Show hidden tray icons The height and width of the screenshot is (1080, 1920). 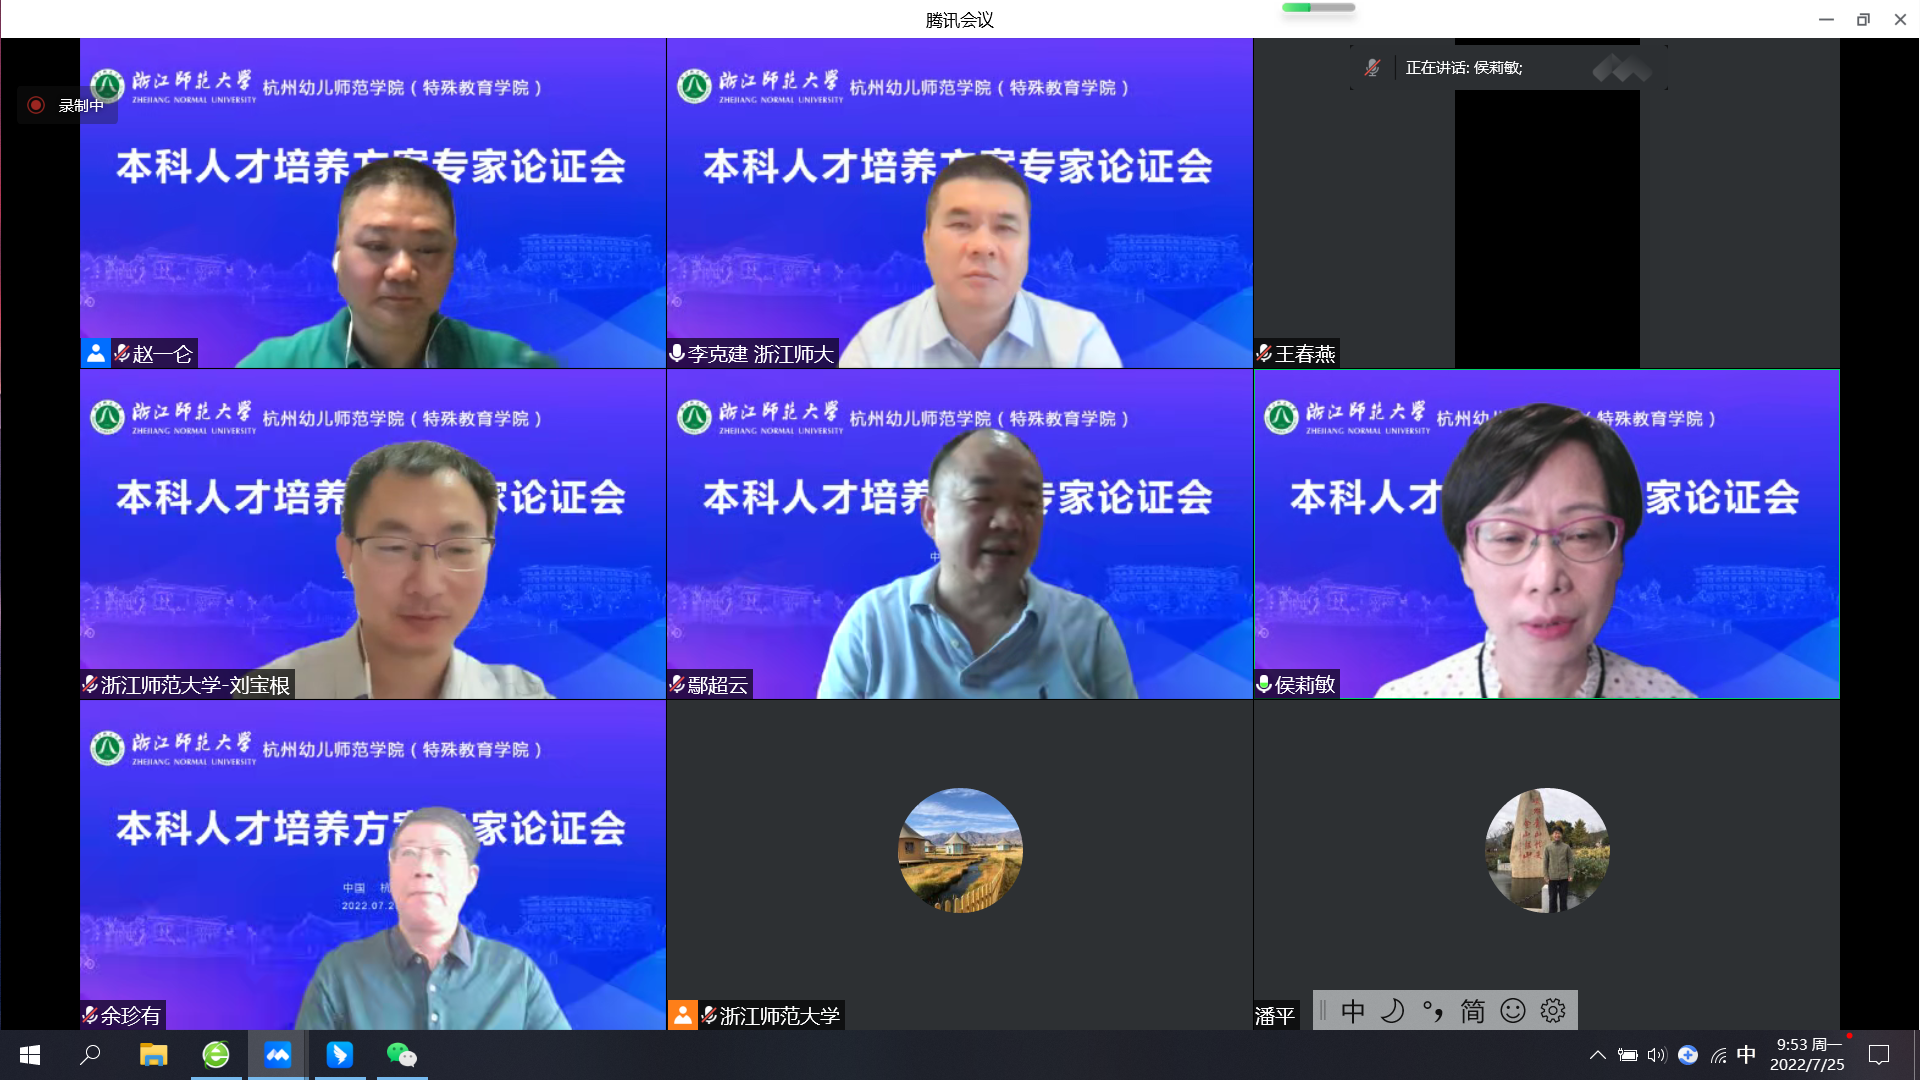click(1598, 1055)
